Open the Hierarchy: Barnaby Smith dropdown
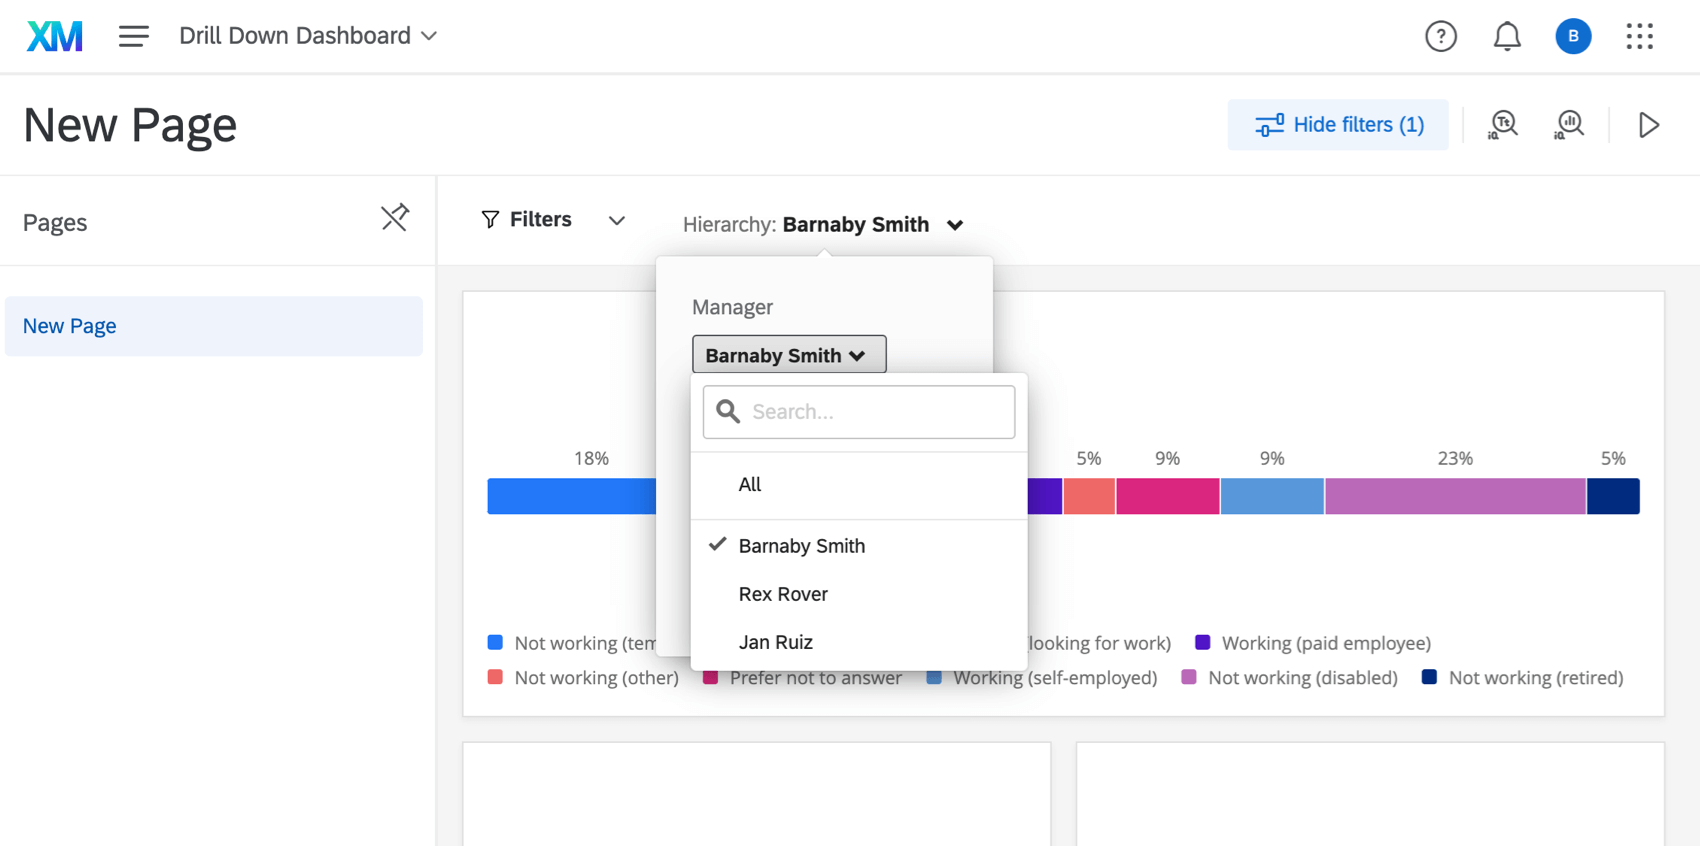 point(823,224)
